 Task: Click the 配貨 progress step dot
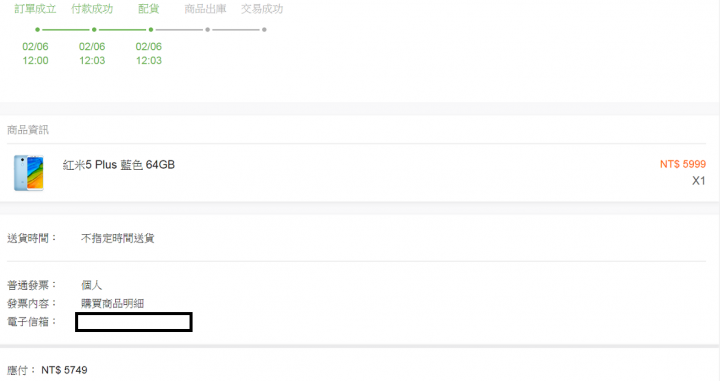coord(151,30)
